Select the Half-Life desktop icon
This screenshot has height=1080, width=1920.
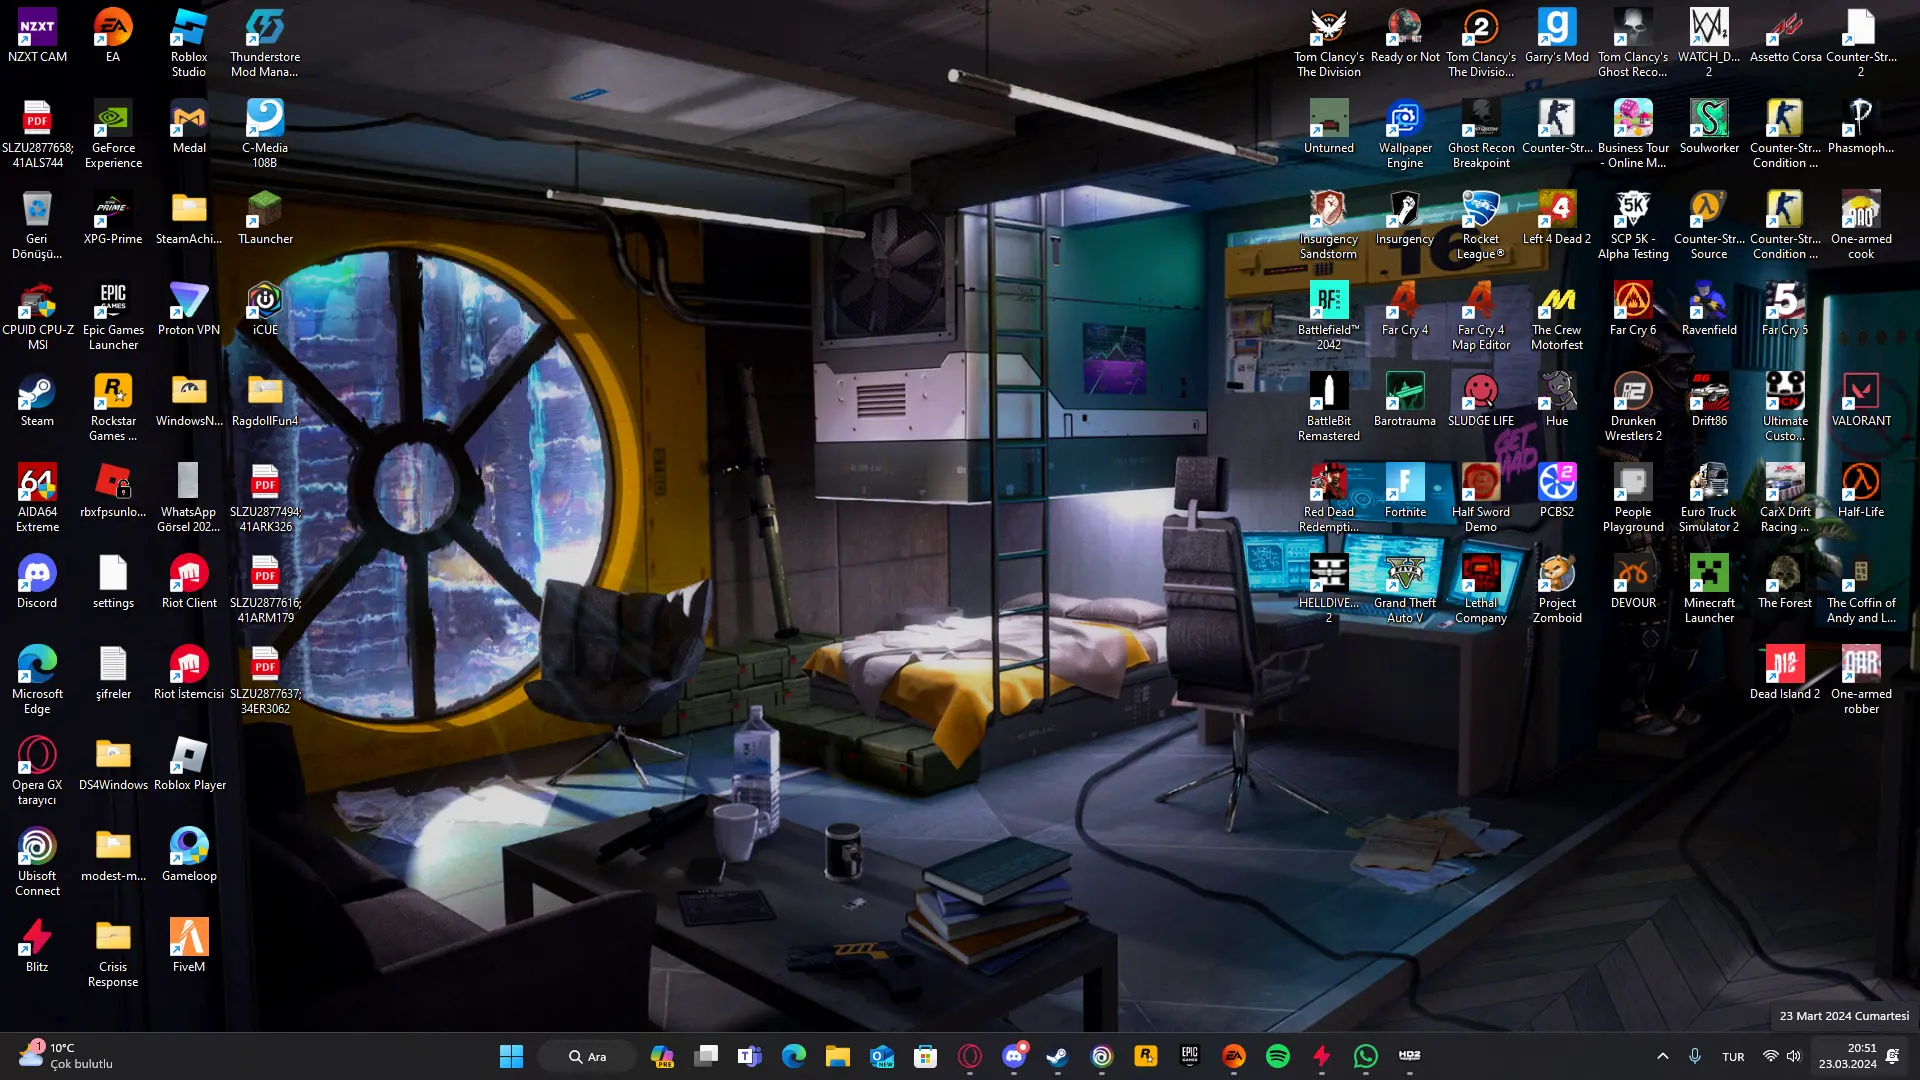point(1861,492)
